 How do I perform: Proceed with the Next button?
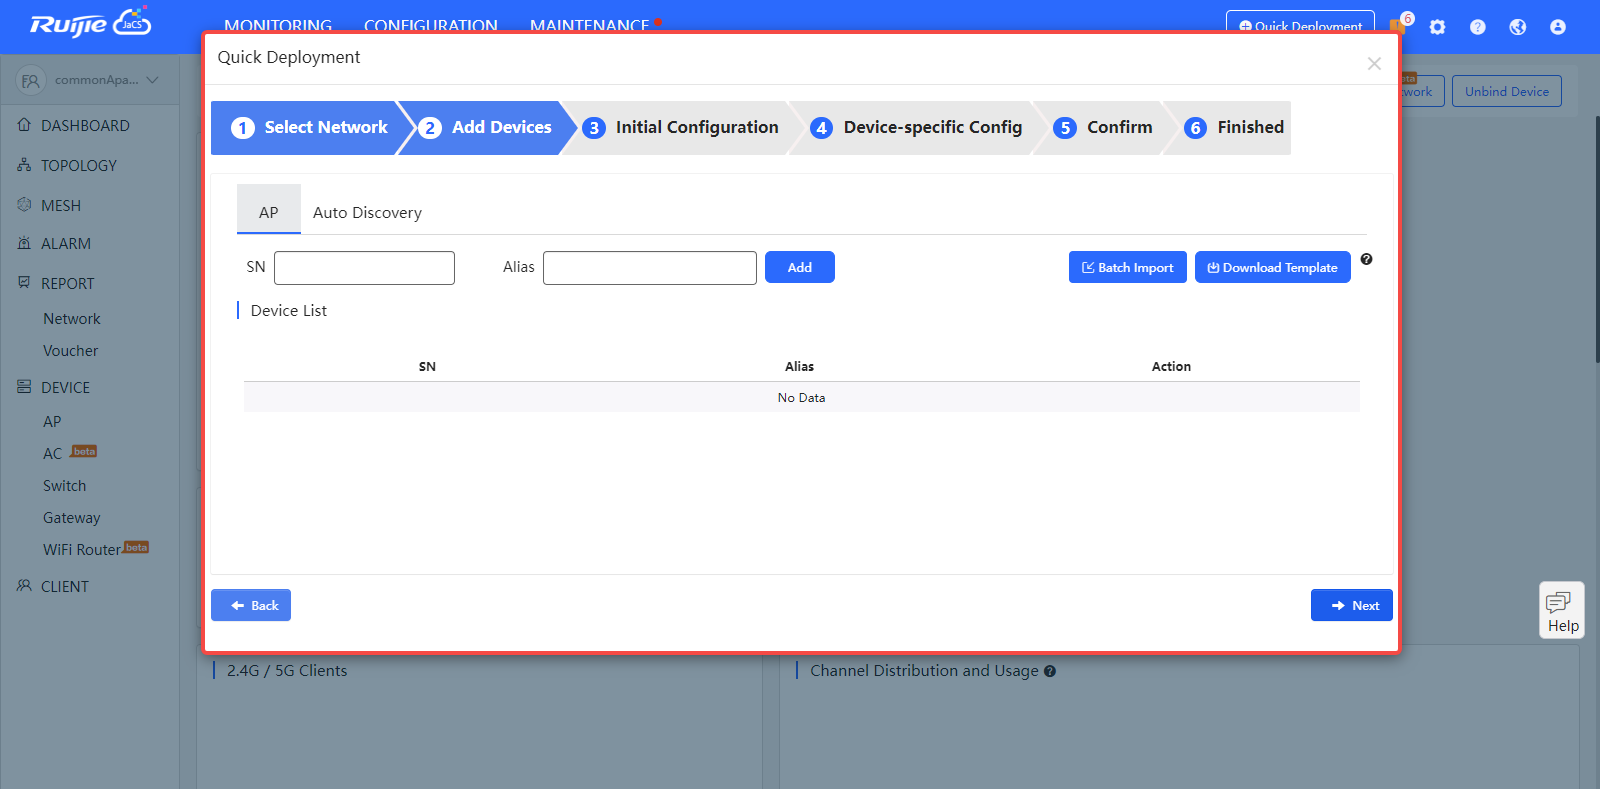click(x=1351, y=605)
